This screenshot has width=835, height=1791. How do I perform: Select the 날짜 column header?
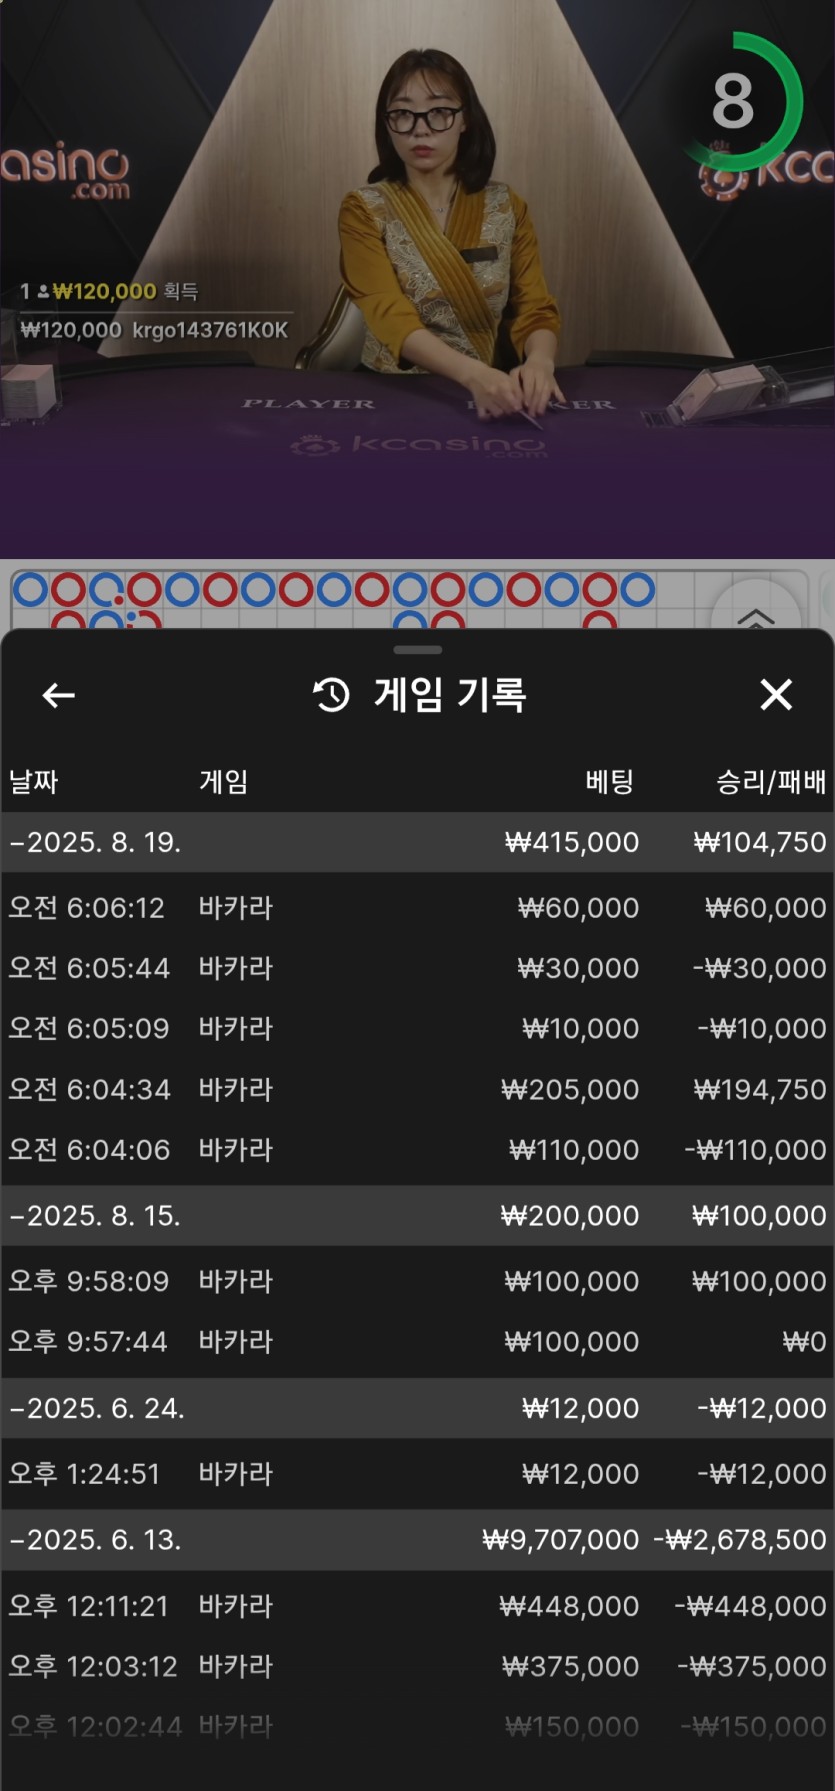click(34, 782)
